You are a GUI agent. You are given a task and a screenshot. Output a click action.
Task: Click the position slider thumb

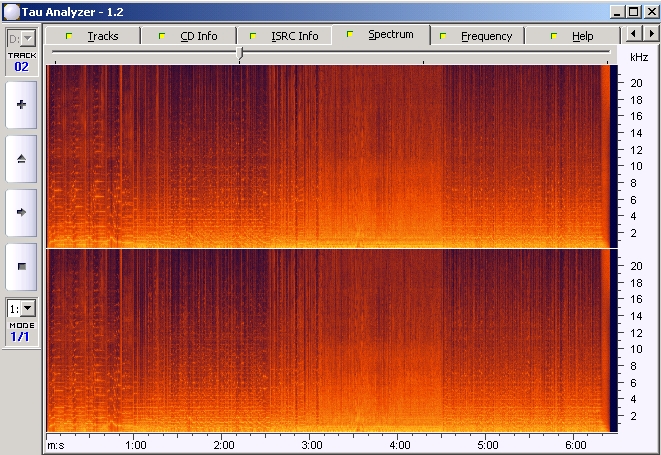(x=240, y=54)
